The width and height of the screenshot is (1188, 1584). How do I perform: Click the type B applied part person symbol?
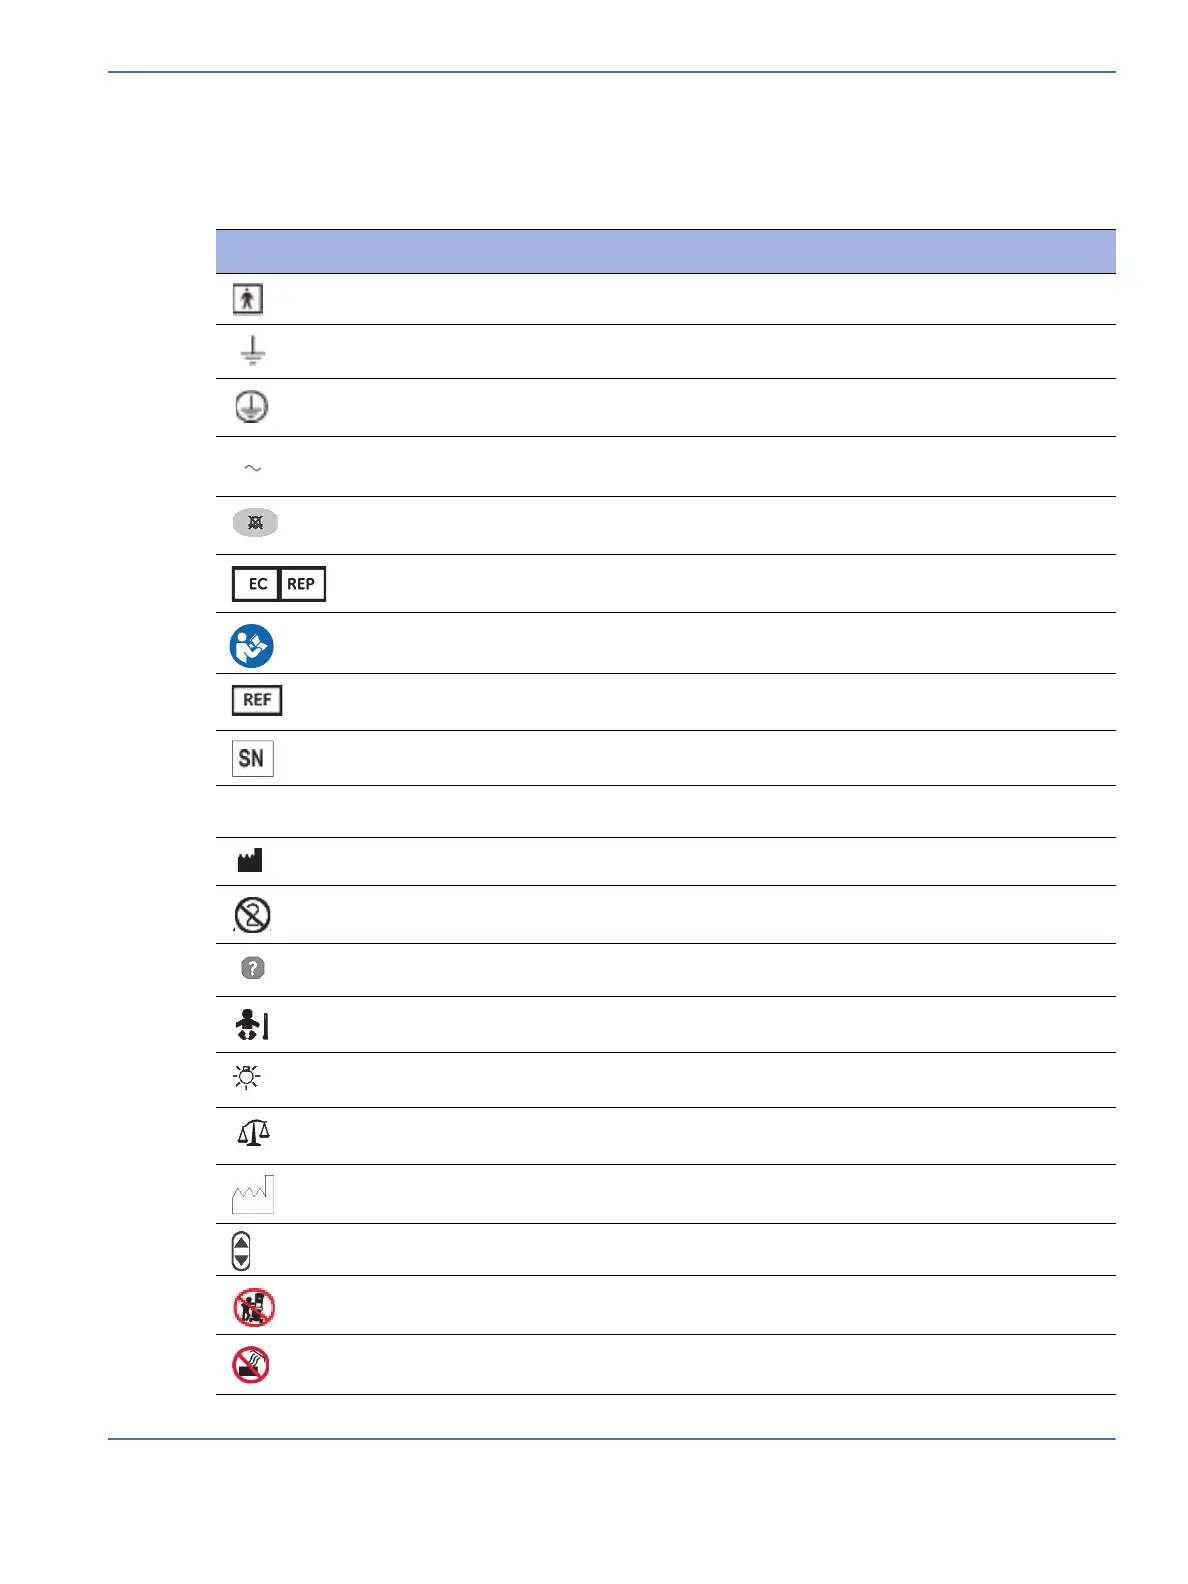tap(248, 299)
